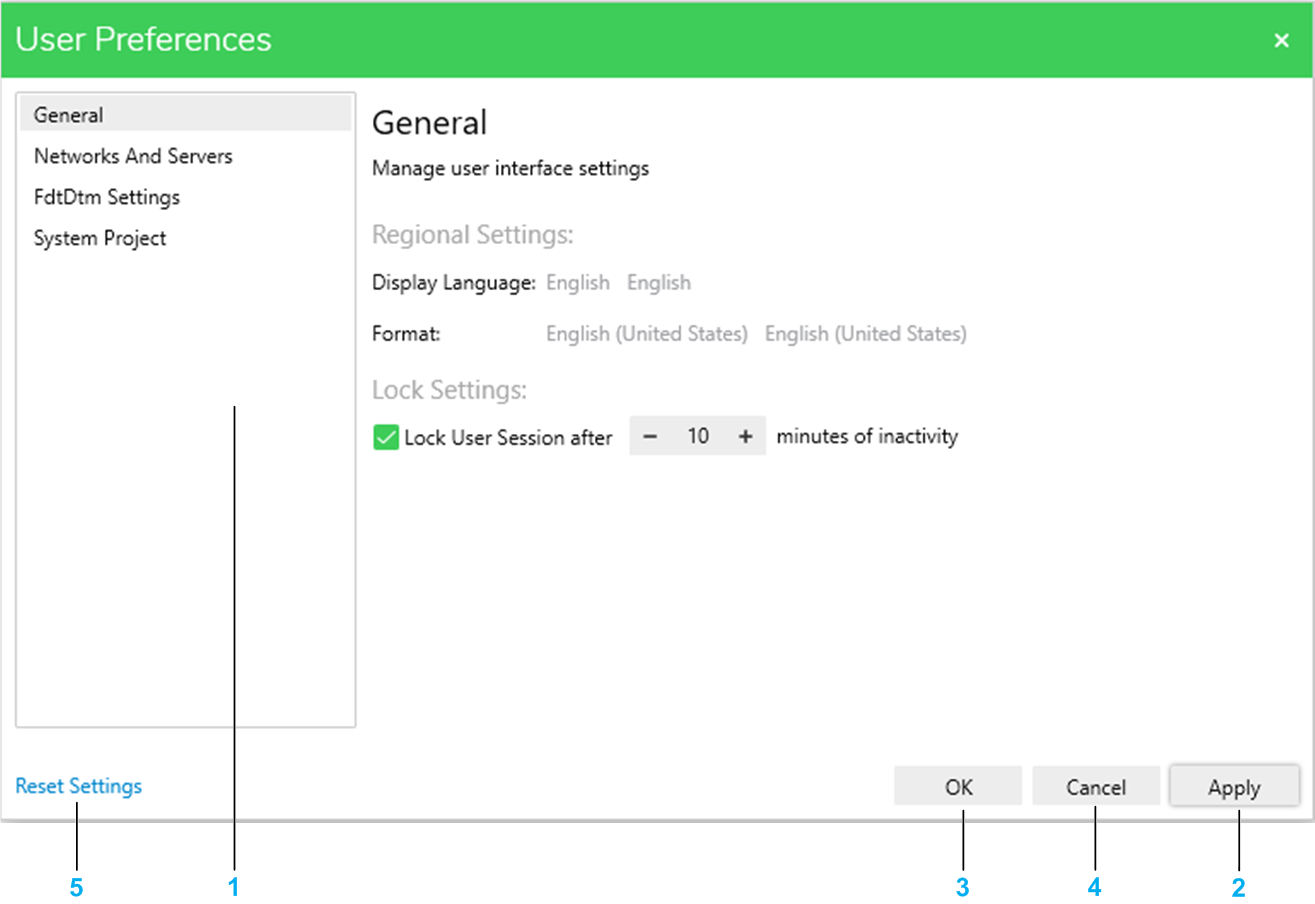Decrease inactivity minutes with minus button

pyautogui.click(x=650, y=436)
